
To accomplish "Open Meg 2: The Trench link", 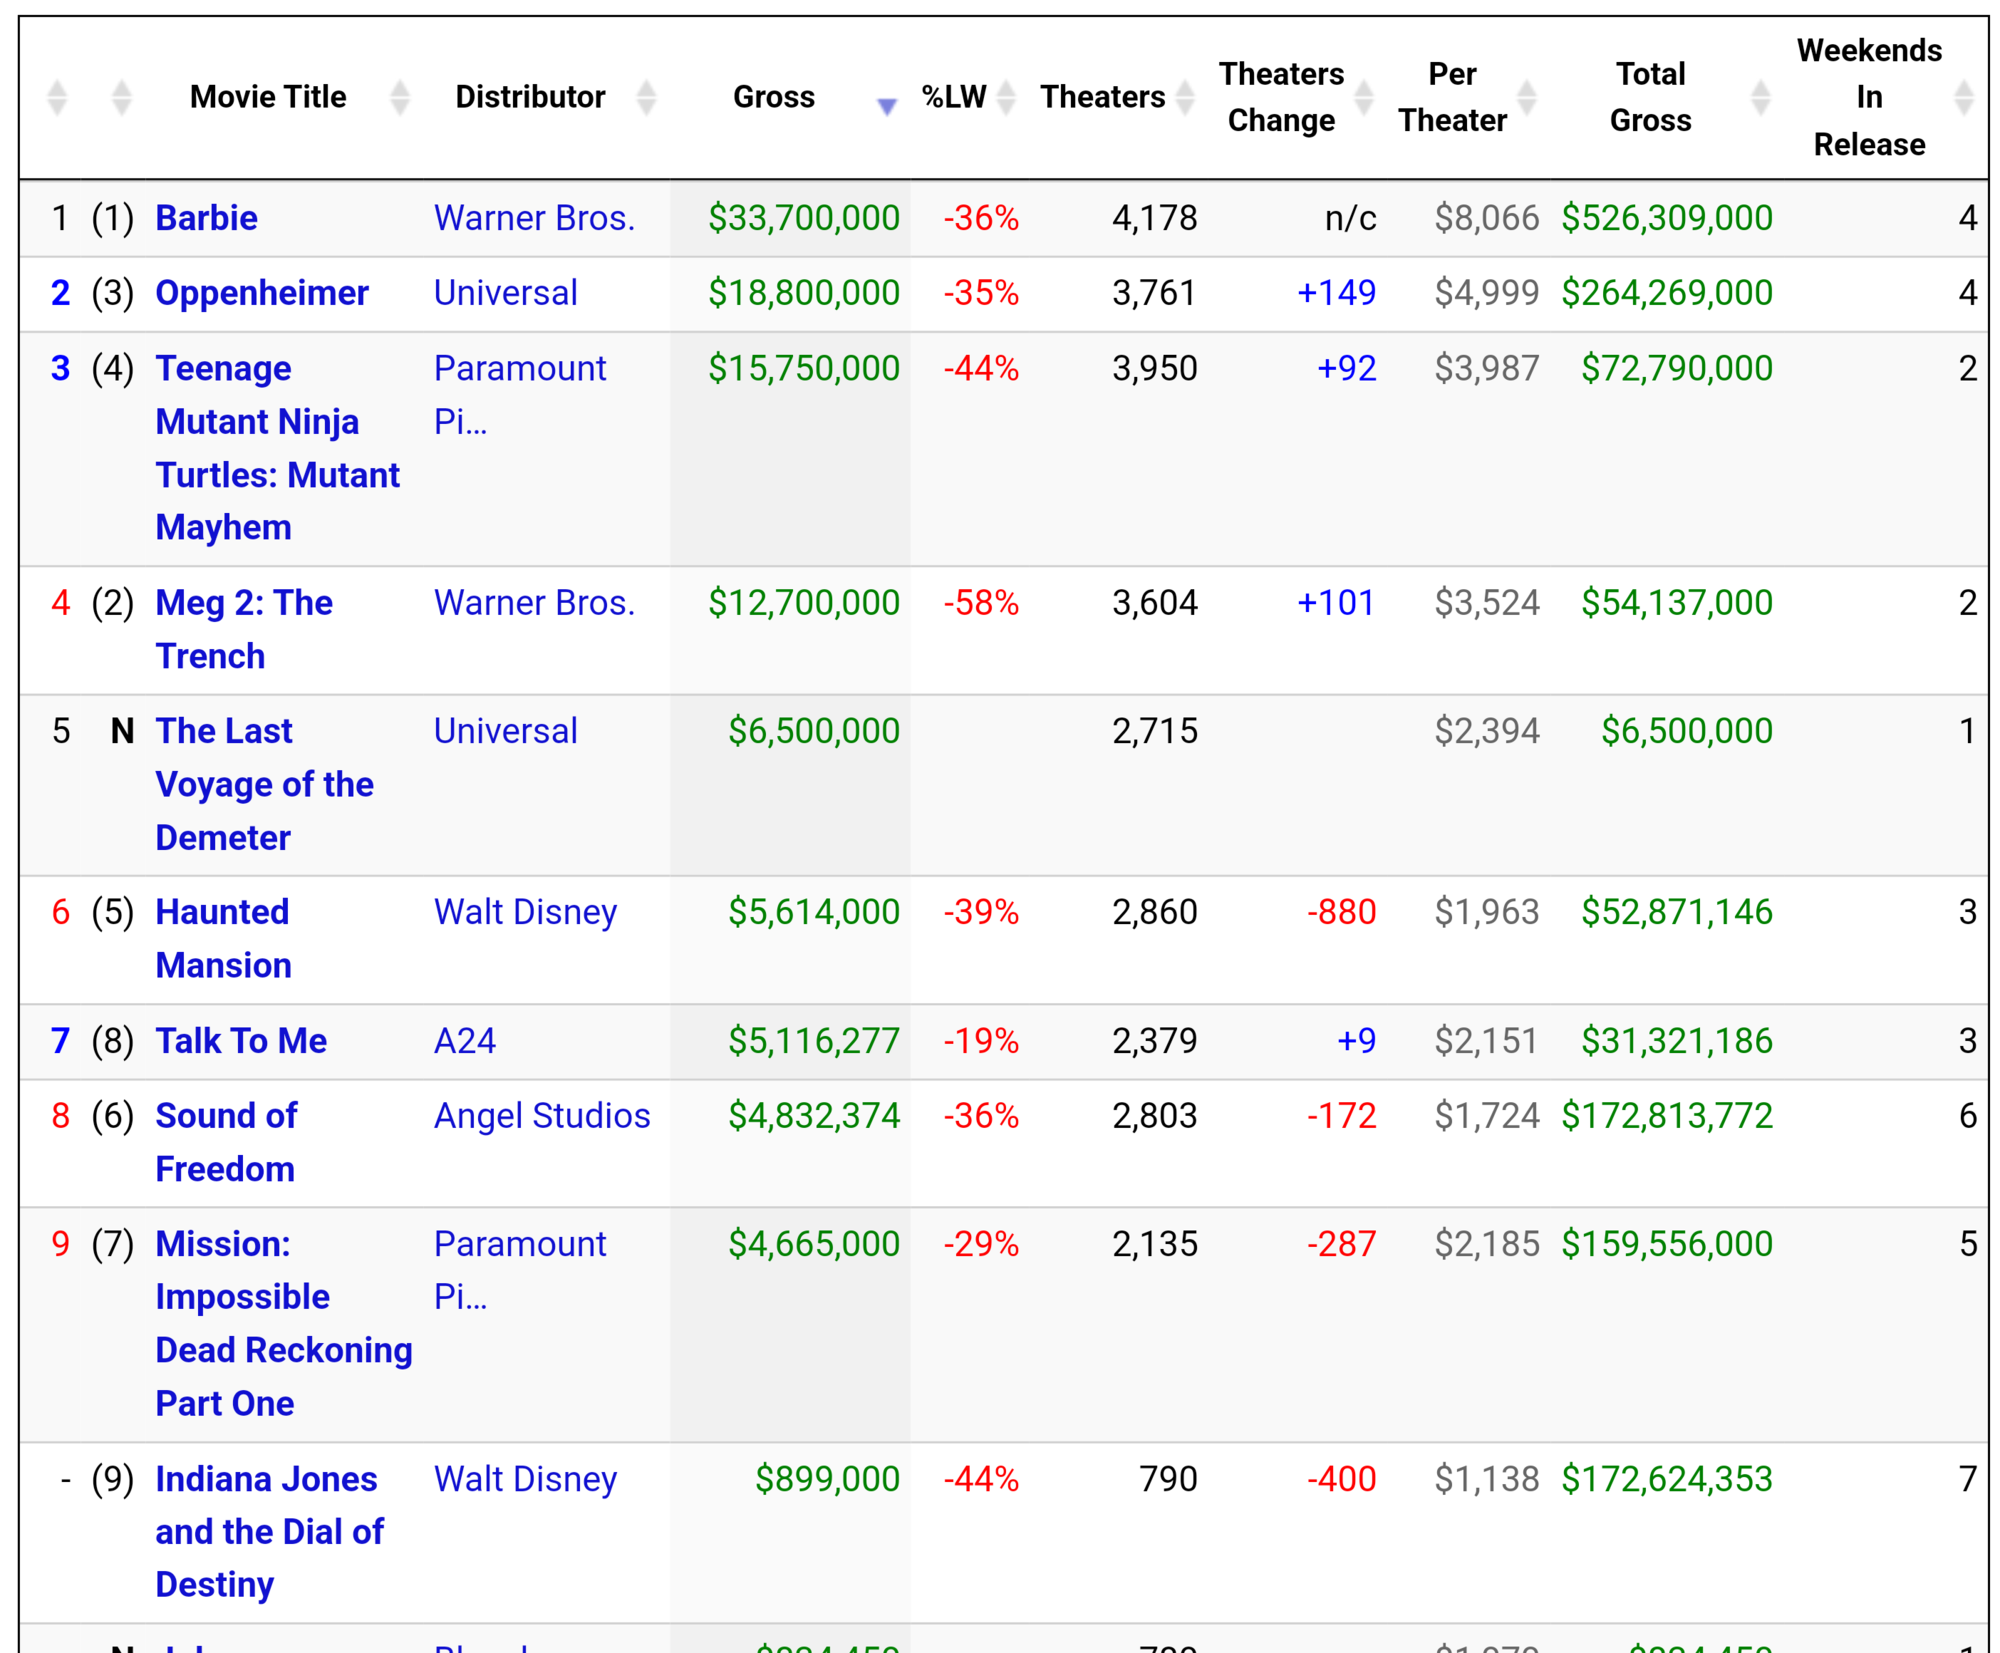I will click(x=244, y=630).
